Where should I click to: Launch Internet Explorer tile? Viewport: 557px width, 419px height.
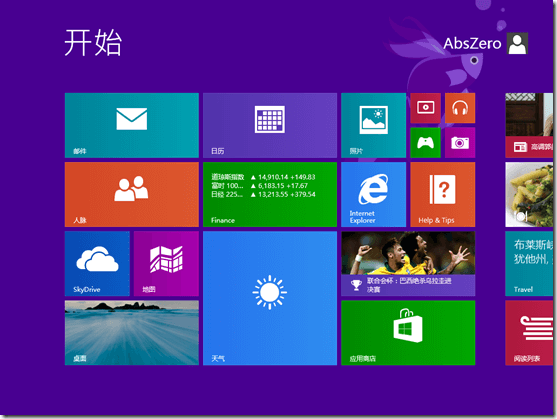[373, 194]
